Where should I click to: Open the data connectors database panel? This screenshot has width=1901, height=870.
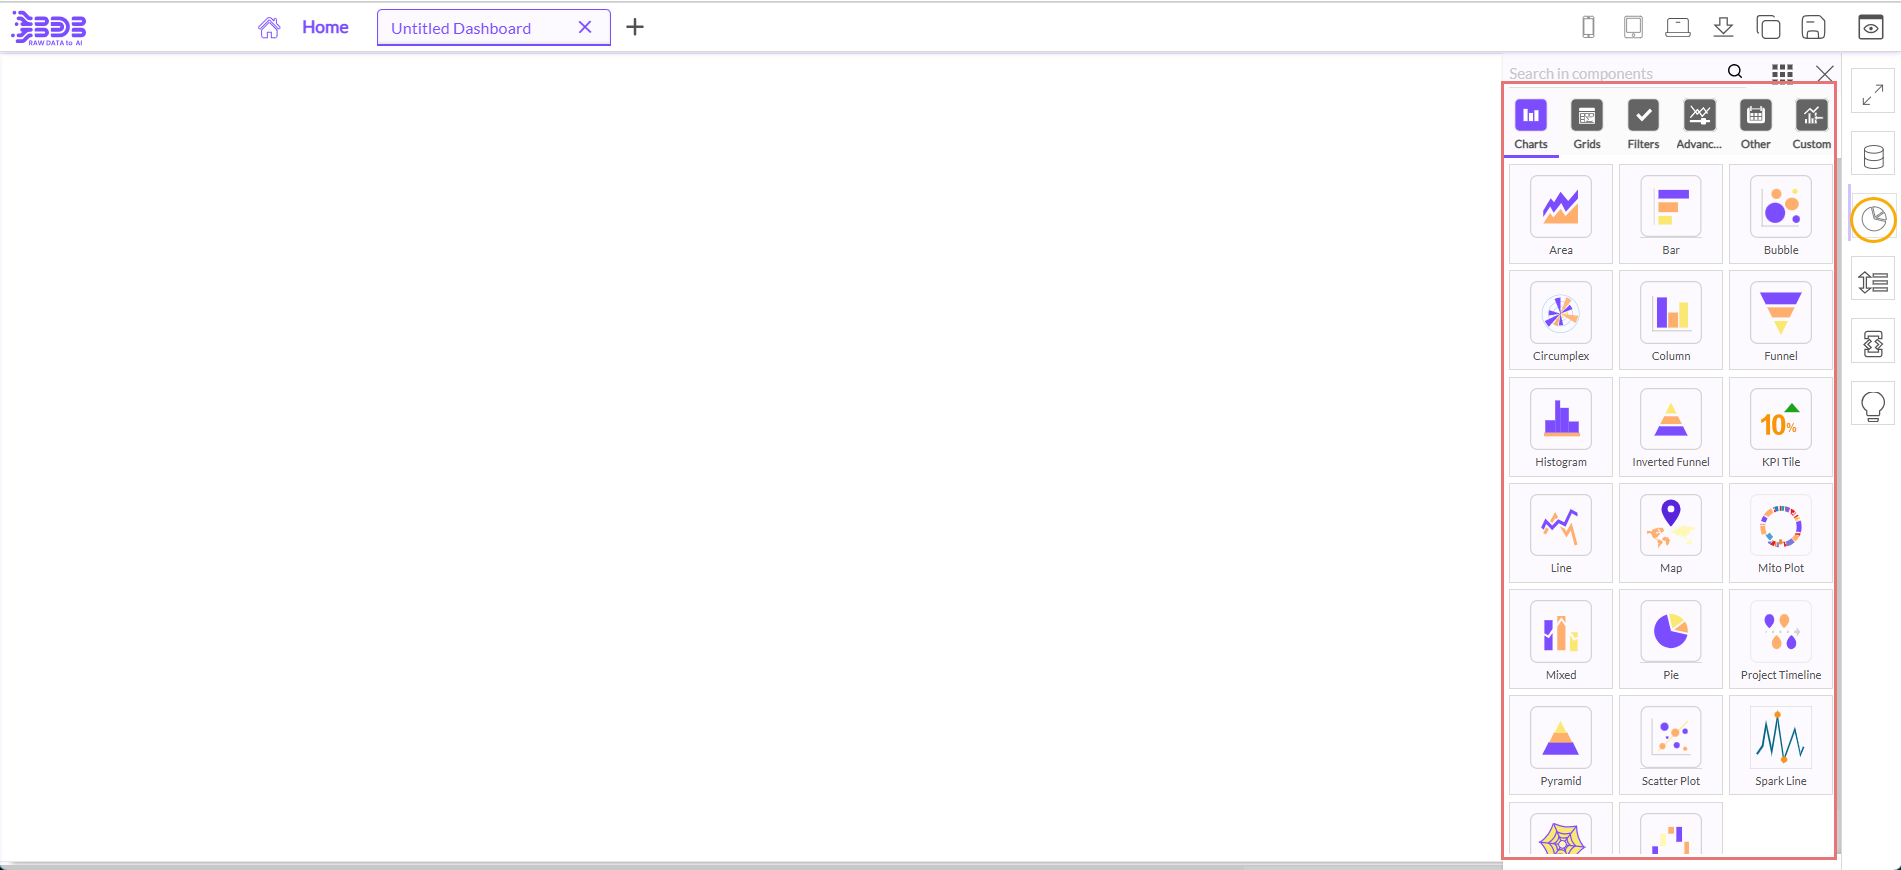tap(1873, 157)
